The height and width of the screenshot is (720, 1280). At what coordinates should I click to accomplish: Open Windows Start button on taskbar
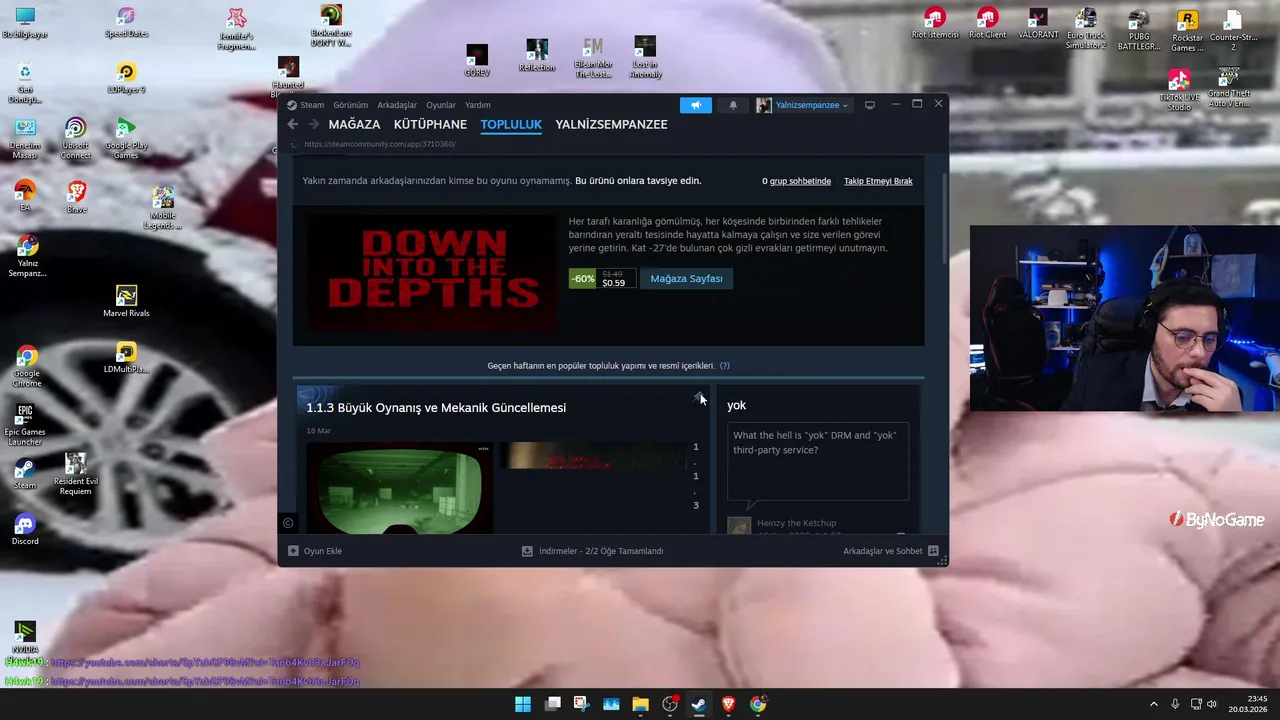[522, 704]
